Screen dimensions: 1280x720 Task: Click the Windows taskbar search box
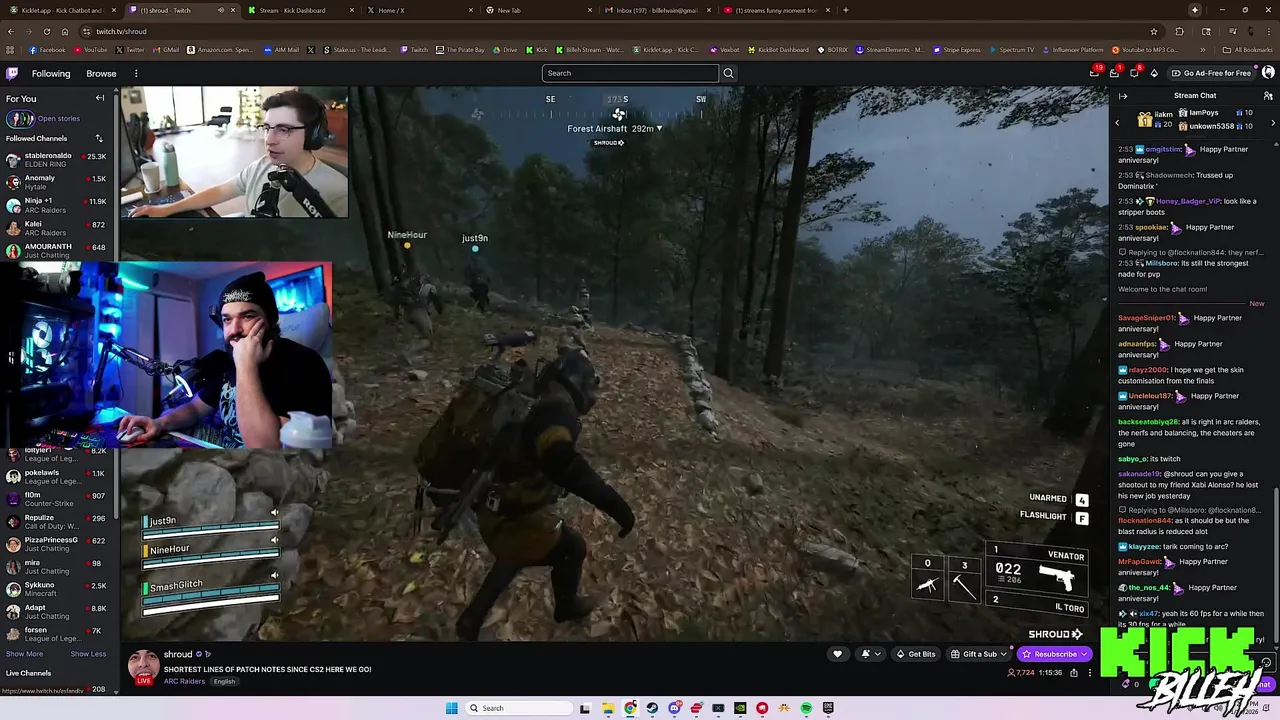tap(520, 708)
